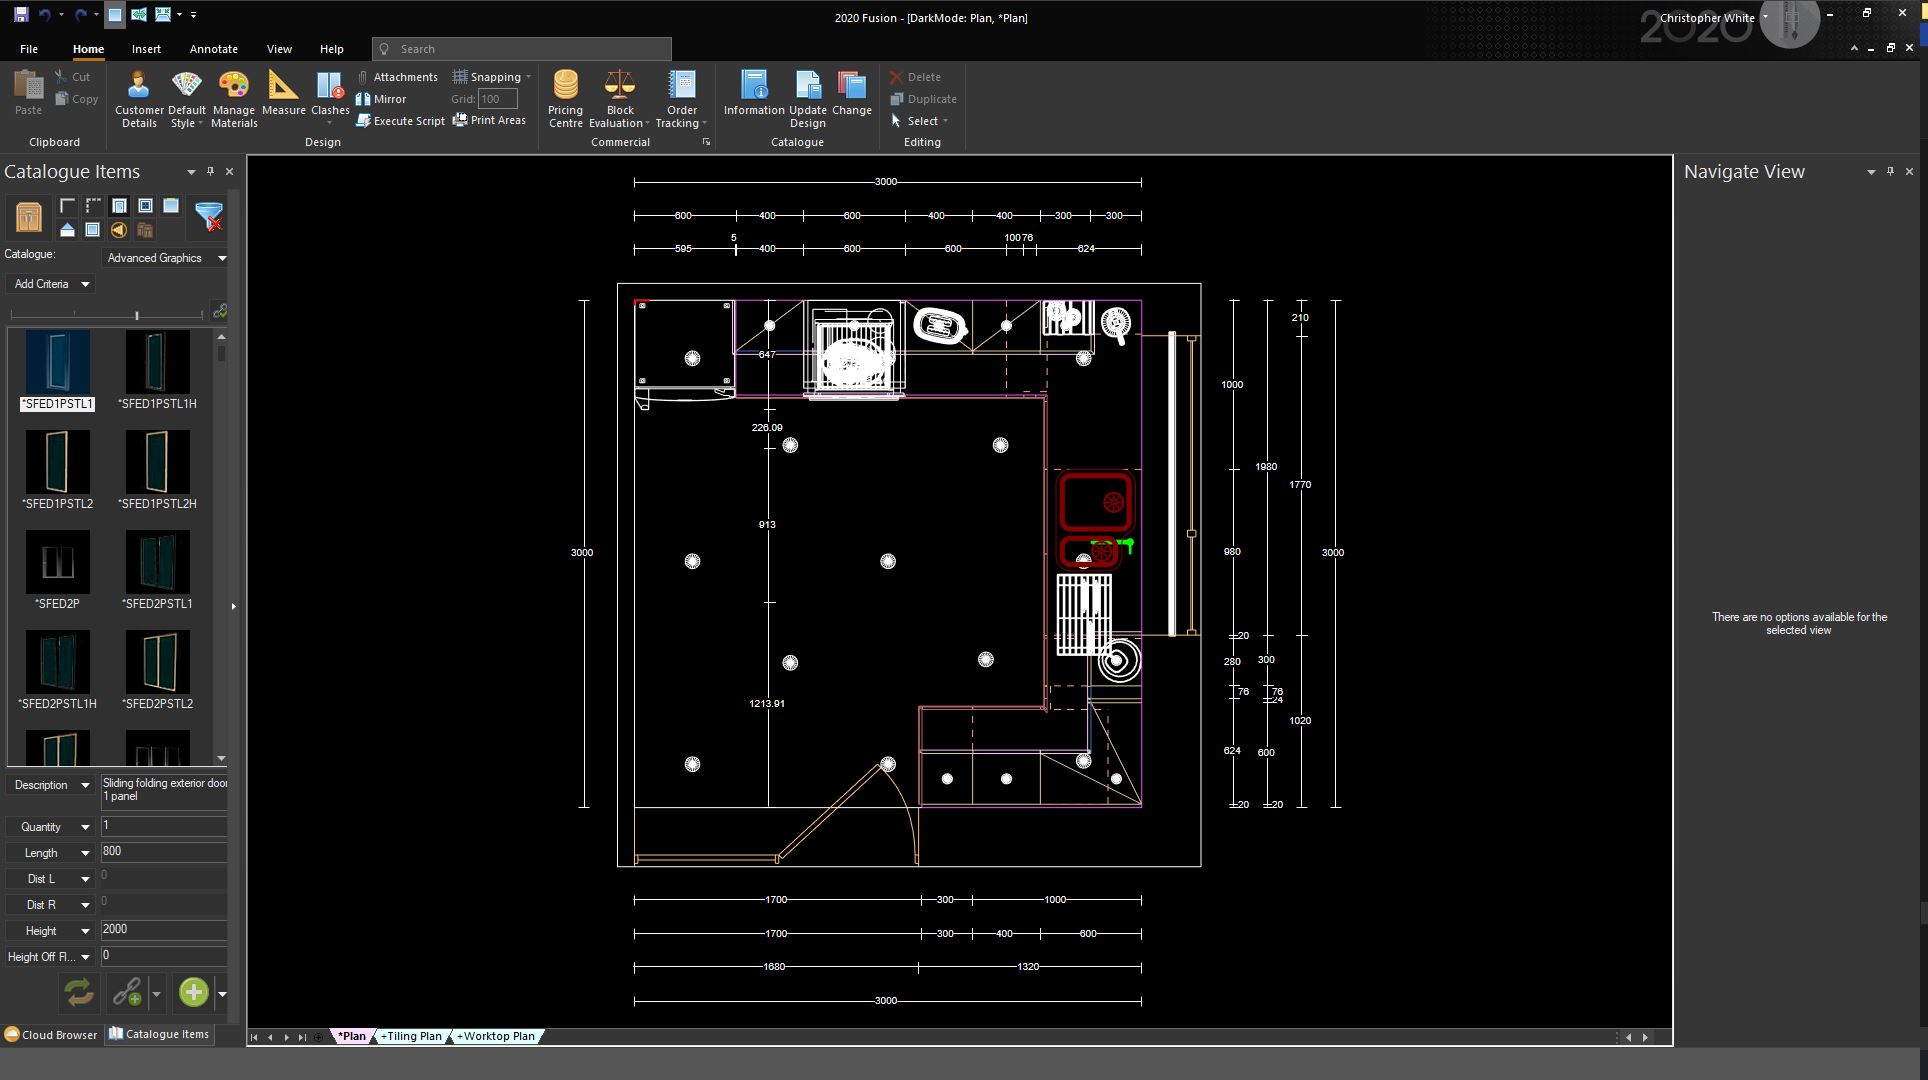Screen dimensions: 1928x1080
Task: Open the Pricing Centre
Action: pos(565,100)
